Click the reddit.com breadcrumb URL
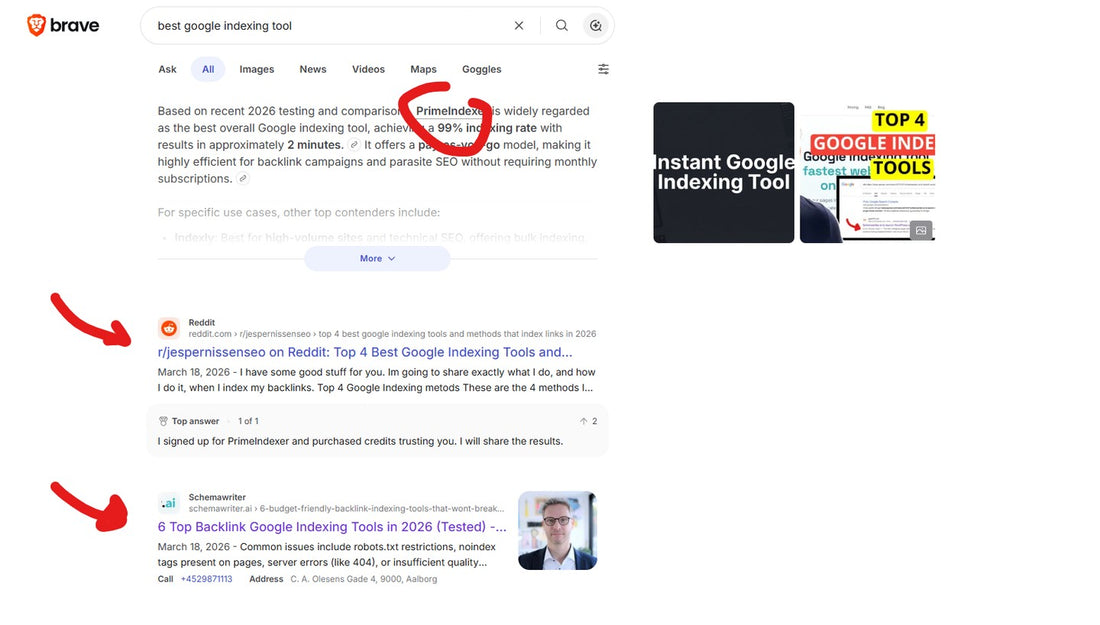Screen dimensions: 1100x625 click(392, 334)
